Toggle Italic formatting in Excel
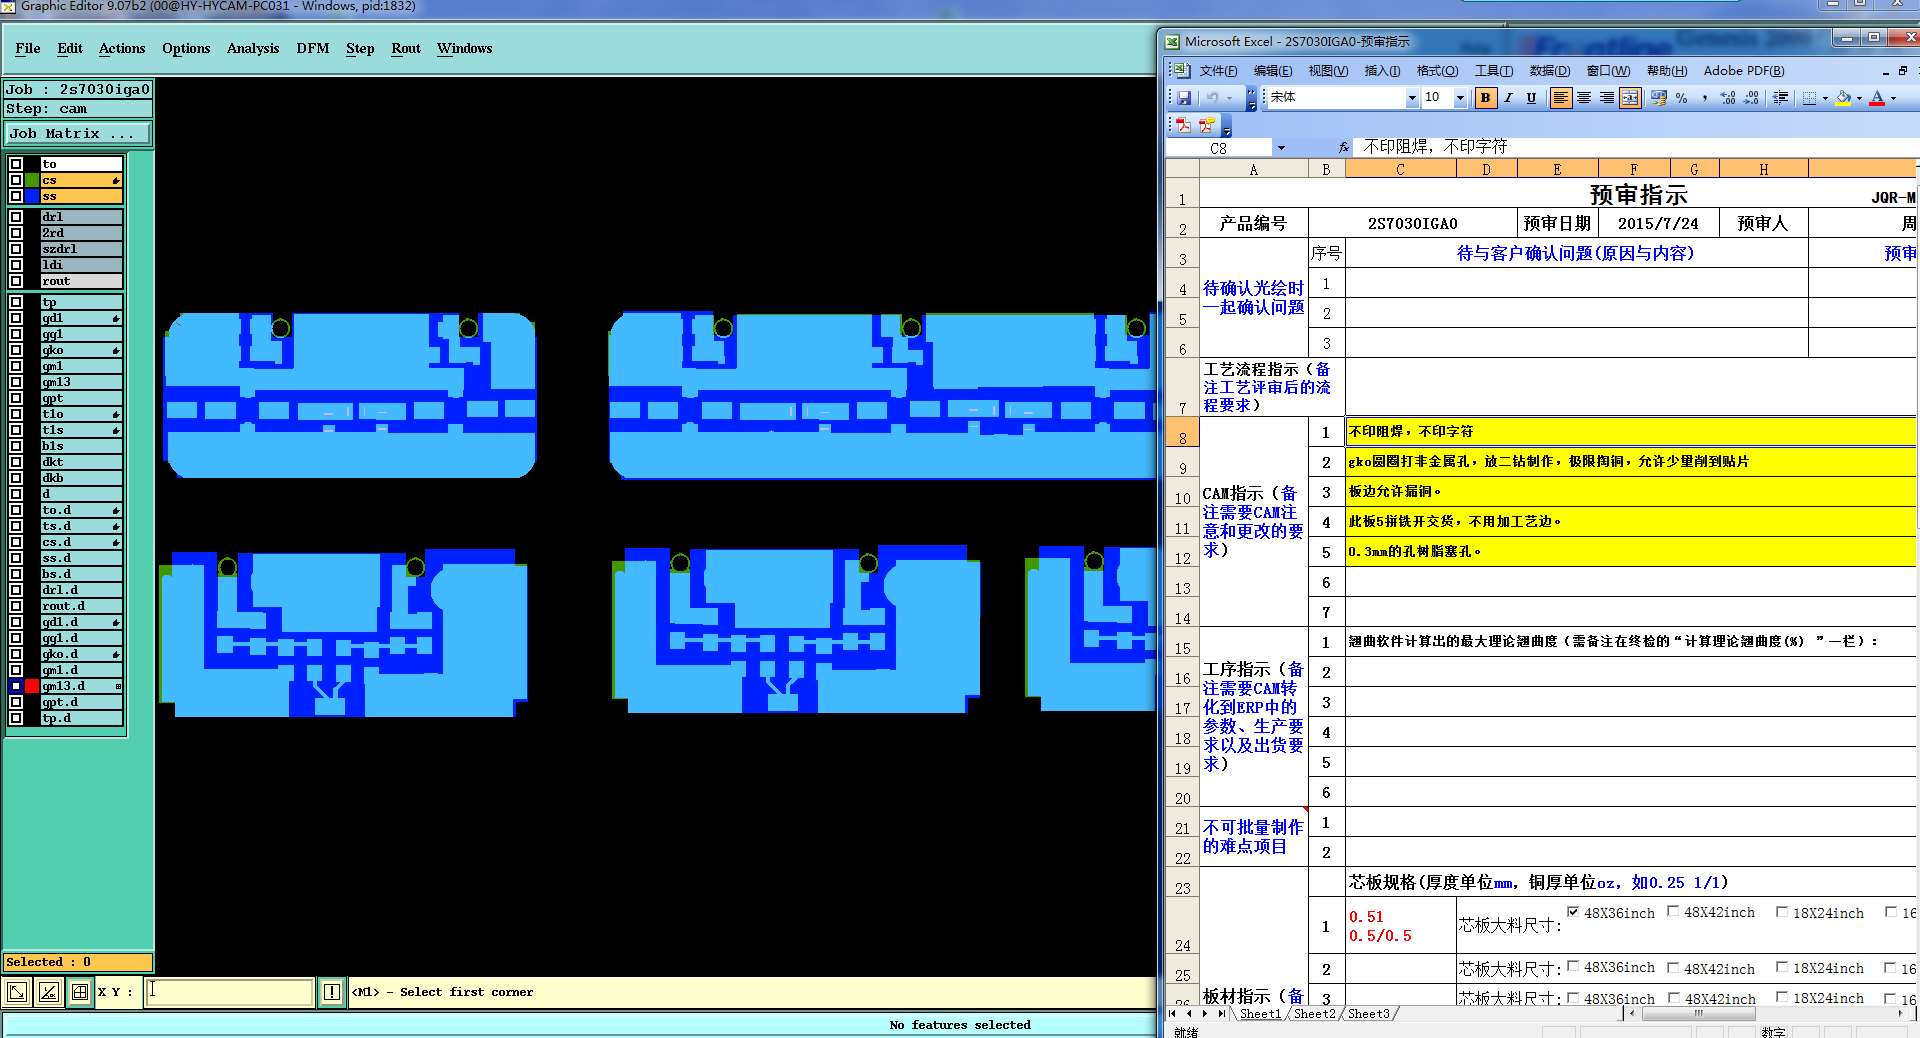This screenshot has height=1038, width=1920. pyautogui.click(x=1508, y=98)
